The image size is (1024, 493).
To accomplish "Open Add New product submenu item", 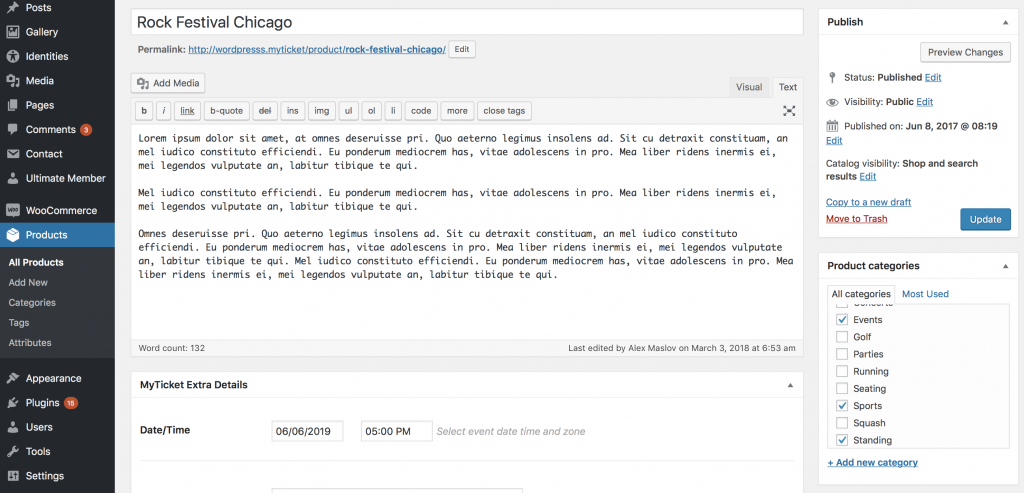I will point(28,283).
